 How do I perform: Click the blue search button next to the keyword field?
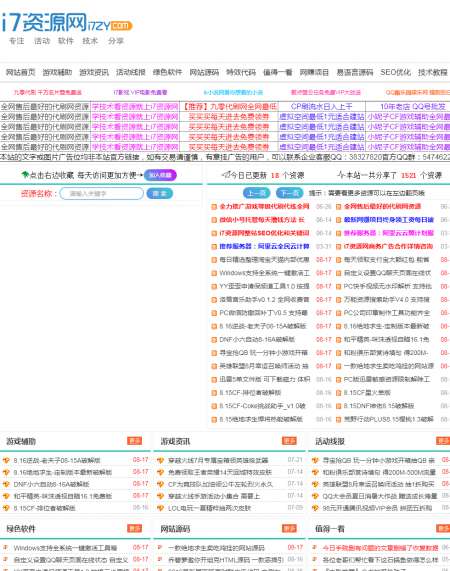pyautogui.click(x=159, y=193)
